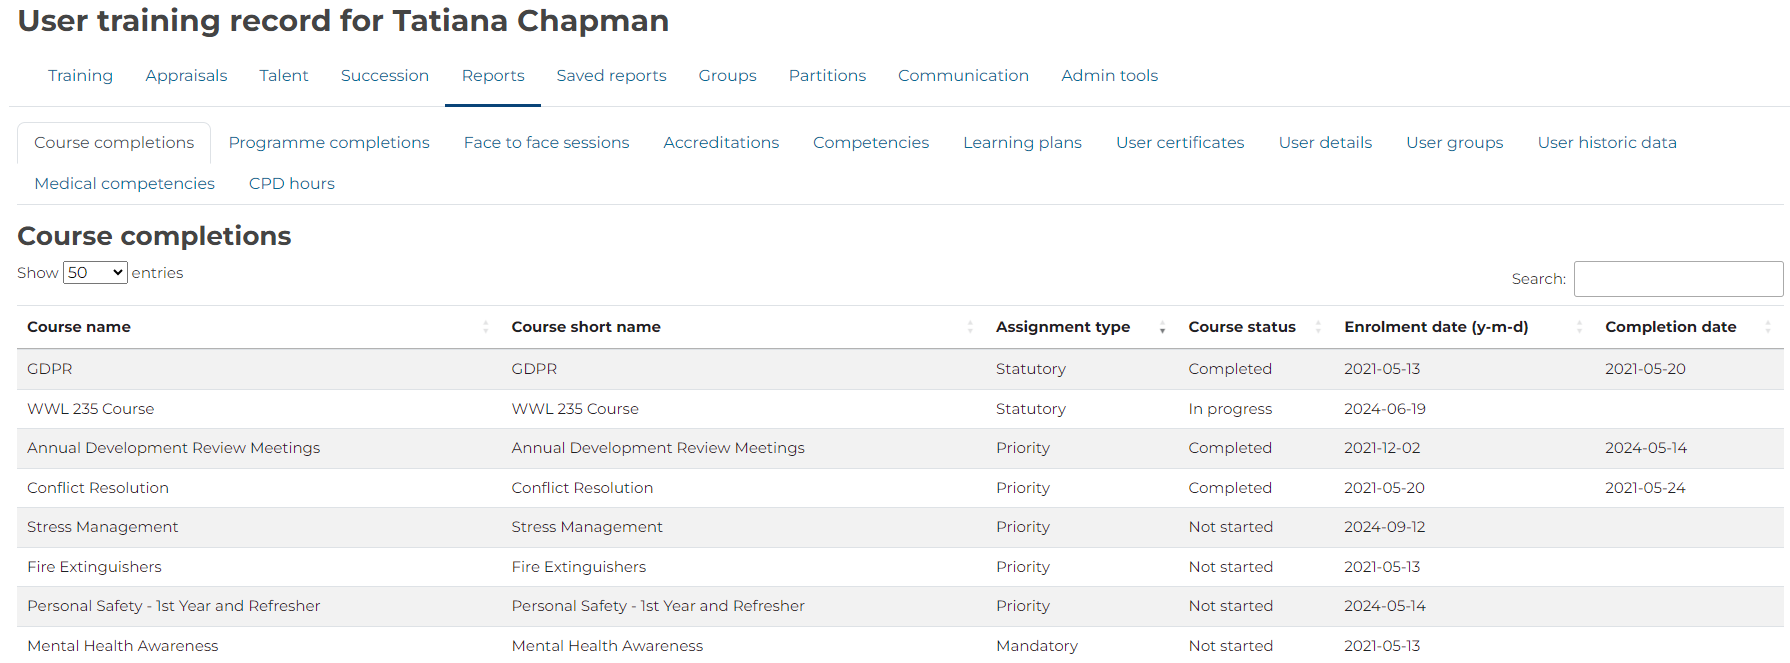Open the Talent tab

point(284,76)
